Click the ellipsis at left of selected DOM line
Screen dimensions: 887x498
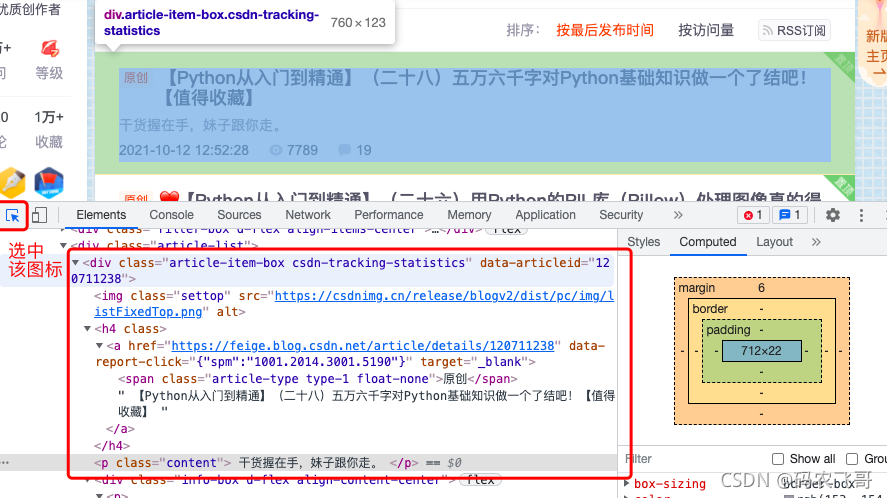[5, 463]
